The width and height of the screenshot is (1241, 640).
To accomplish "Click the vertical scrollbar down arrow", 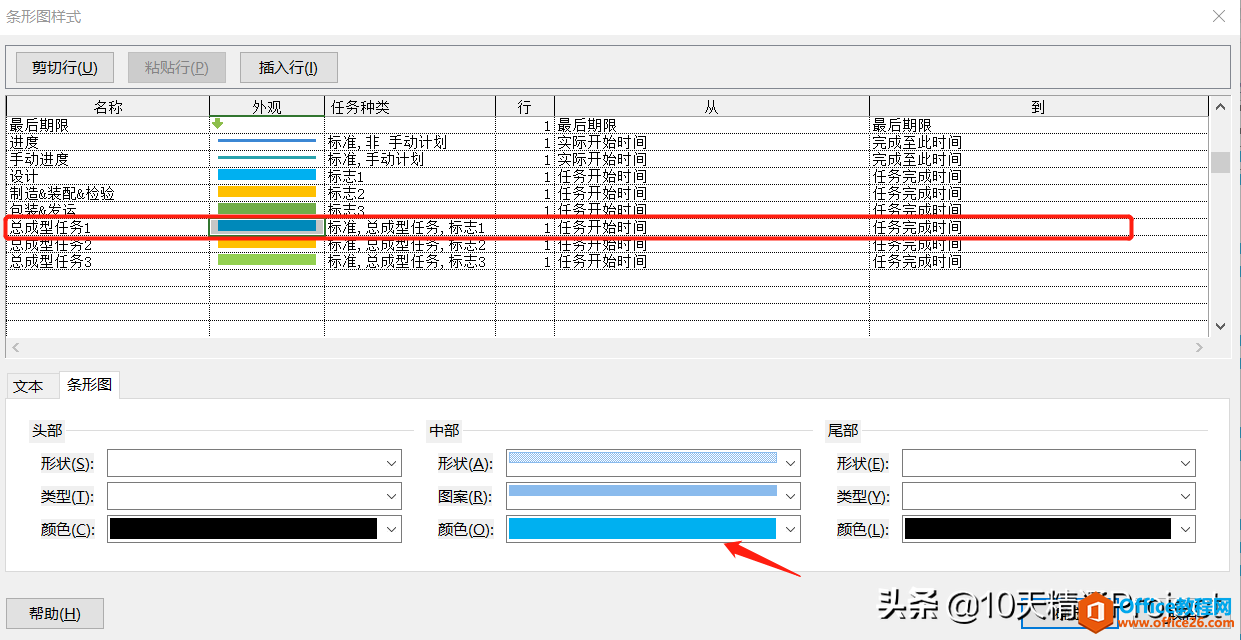I will [1221, 327].
